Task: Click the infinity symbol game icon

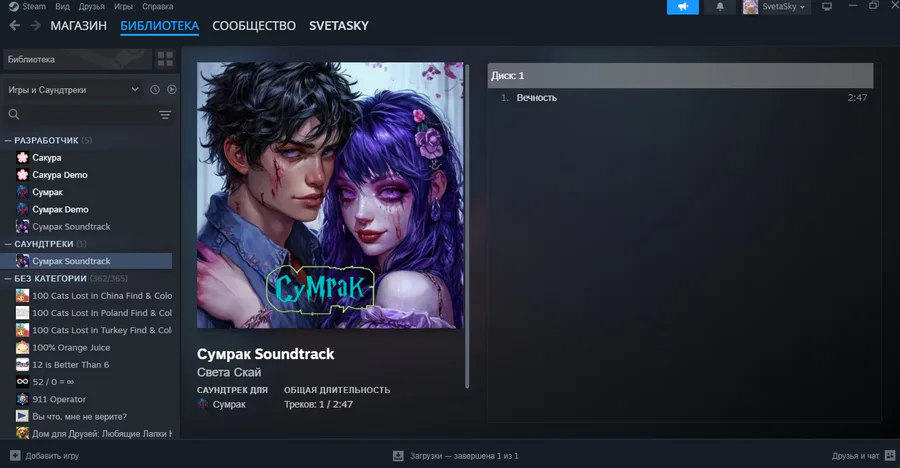Action: [22, 381]
